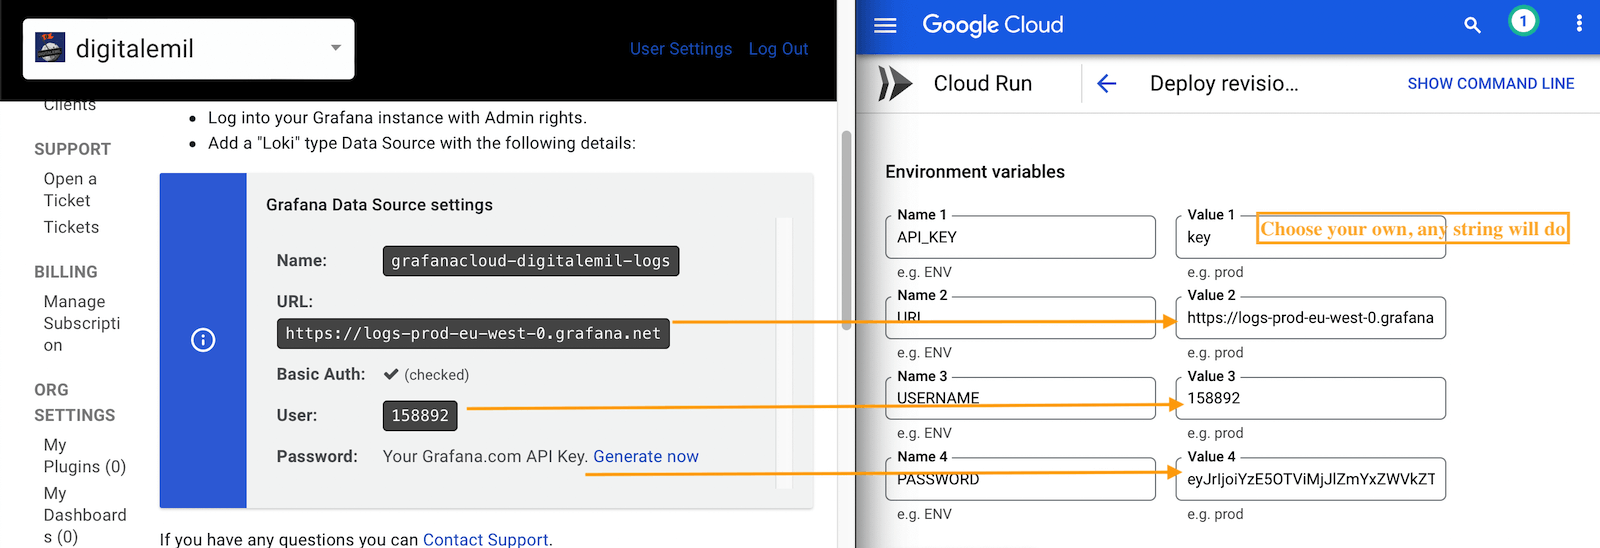Click the Value 3 field containing 158892

click(1310, 398)
